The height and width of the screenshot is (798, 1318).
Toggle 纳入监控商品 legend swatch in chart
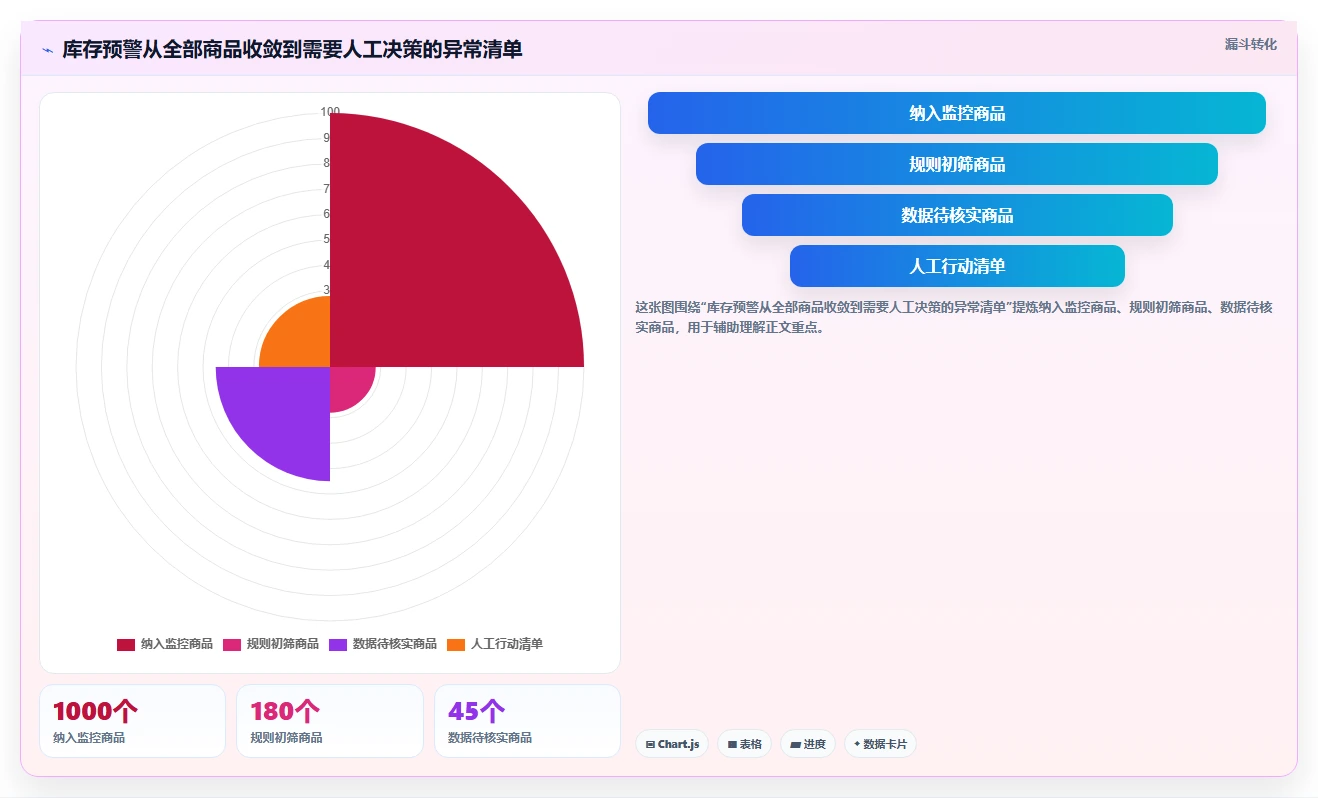tap(126, 644)
